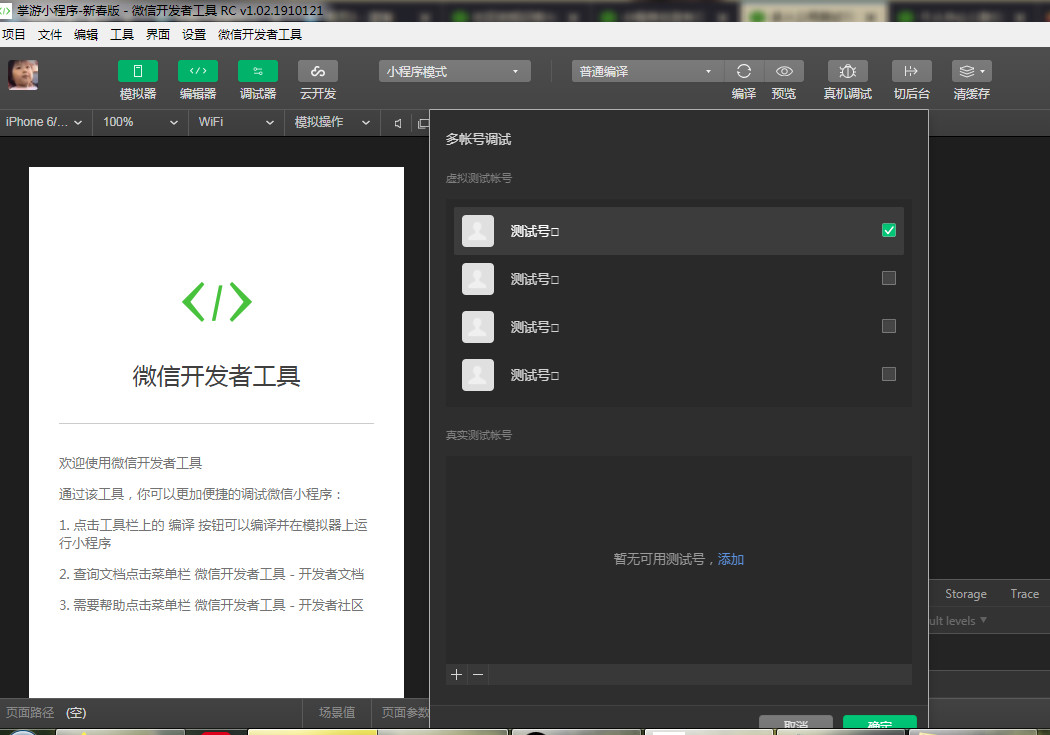Click the 虚拟测试帐号 section label
Screen dimensions: 1050x735
(479, 178)
